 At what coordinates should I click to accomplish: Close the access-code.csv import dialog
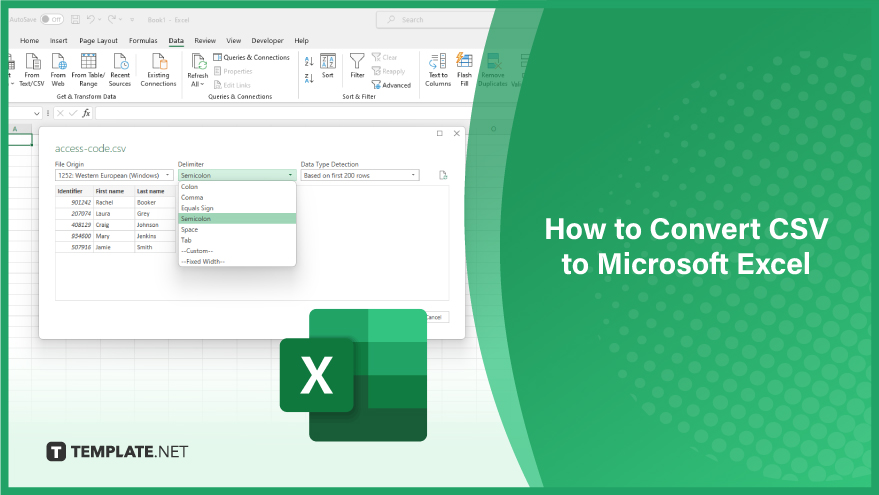tap(456, 133)
